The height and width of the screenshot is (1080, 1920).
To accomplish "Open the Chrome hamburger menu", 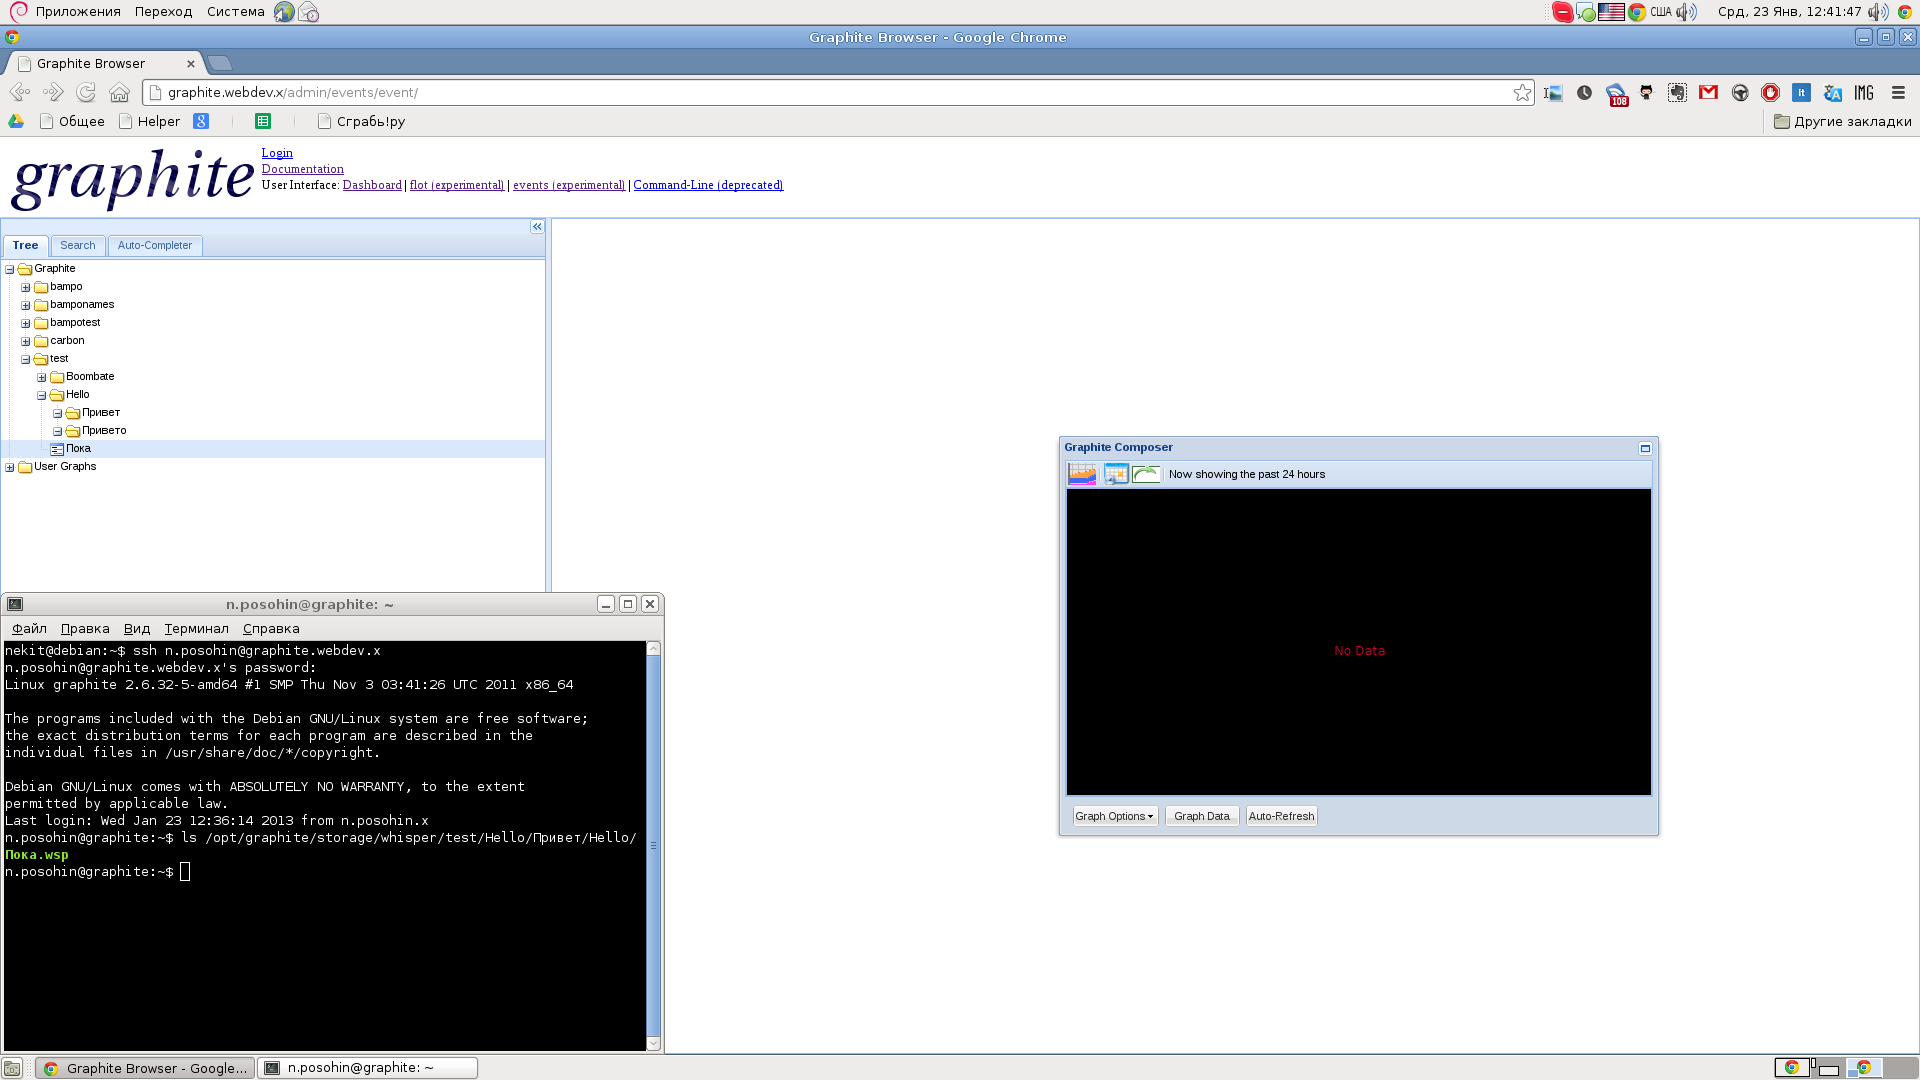I will [x=1898, y=92].
